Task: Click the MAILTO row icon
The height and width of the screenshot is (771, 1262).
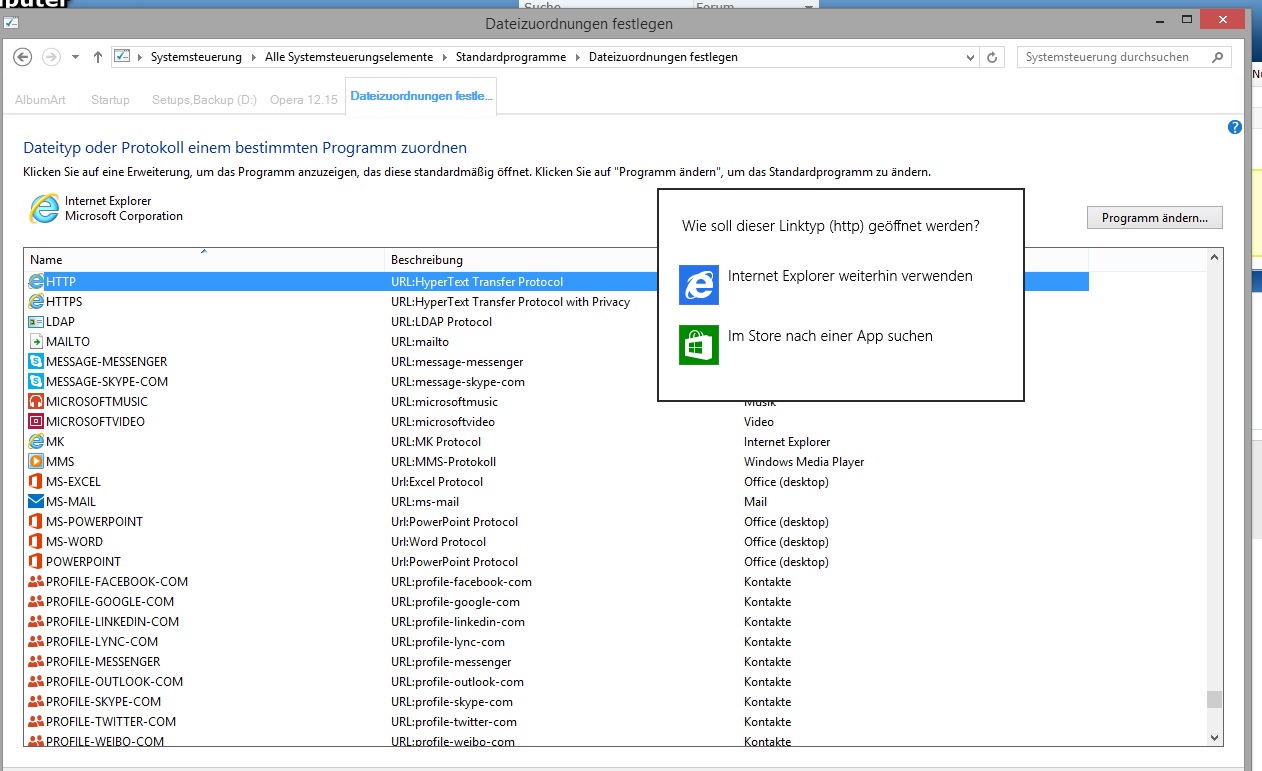Action: 36,342
